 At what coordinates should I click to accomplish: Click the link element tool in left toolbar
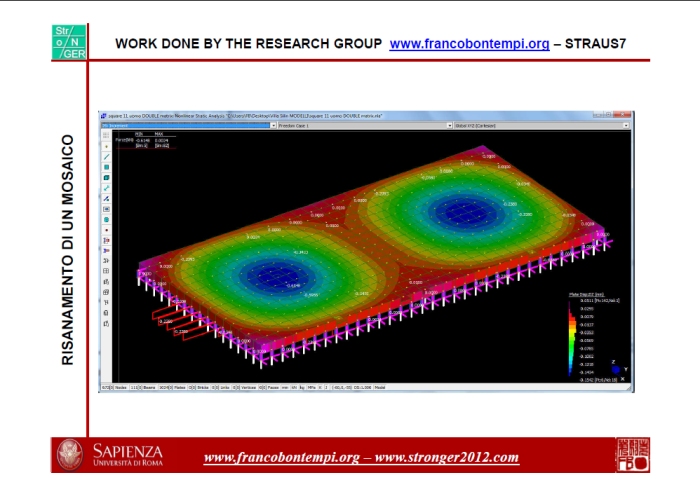pos(106,188)
